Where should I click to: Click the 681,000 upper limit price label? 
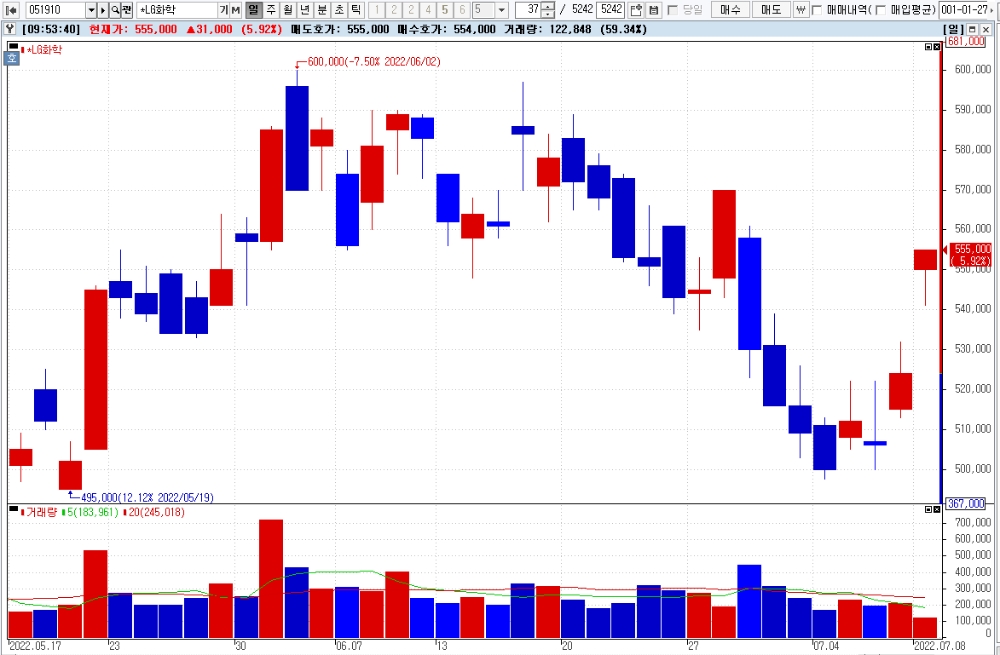click(966, 41)
